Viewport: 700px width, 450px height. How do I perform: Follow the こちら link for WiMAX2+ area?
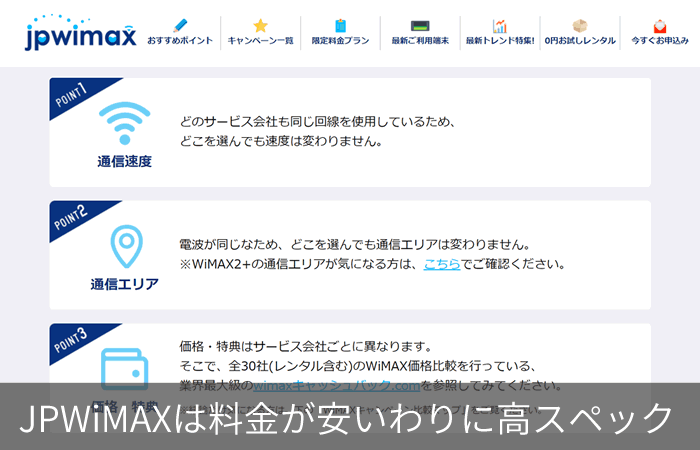442,264
